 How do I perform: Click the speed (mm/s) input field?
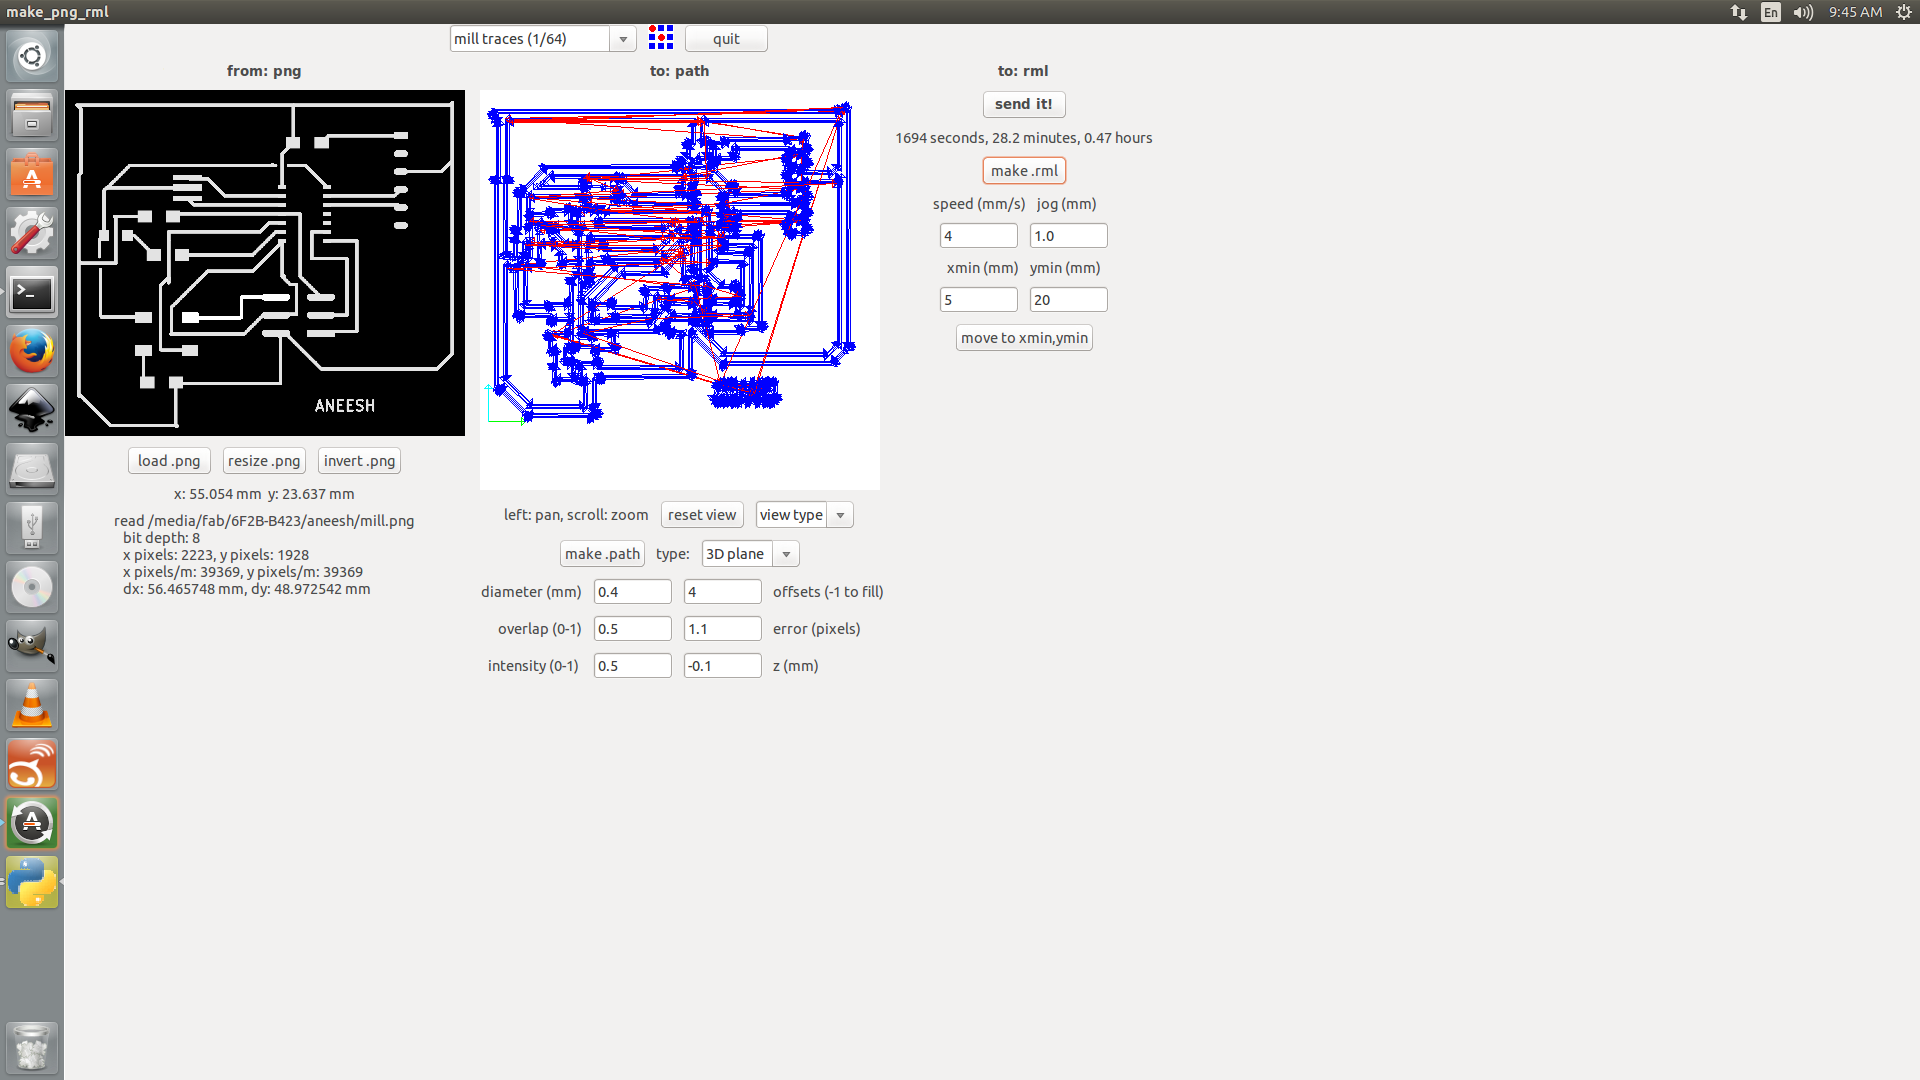[978, 236]
